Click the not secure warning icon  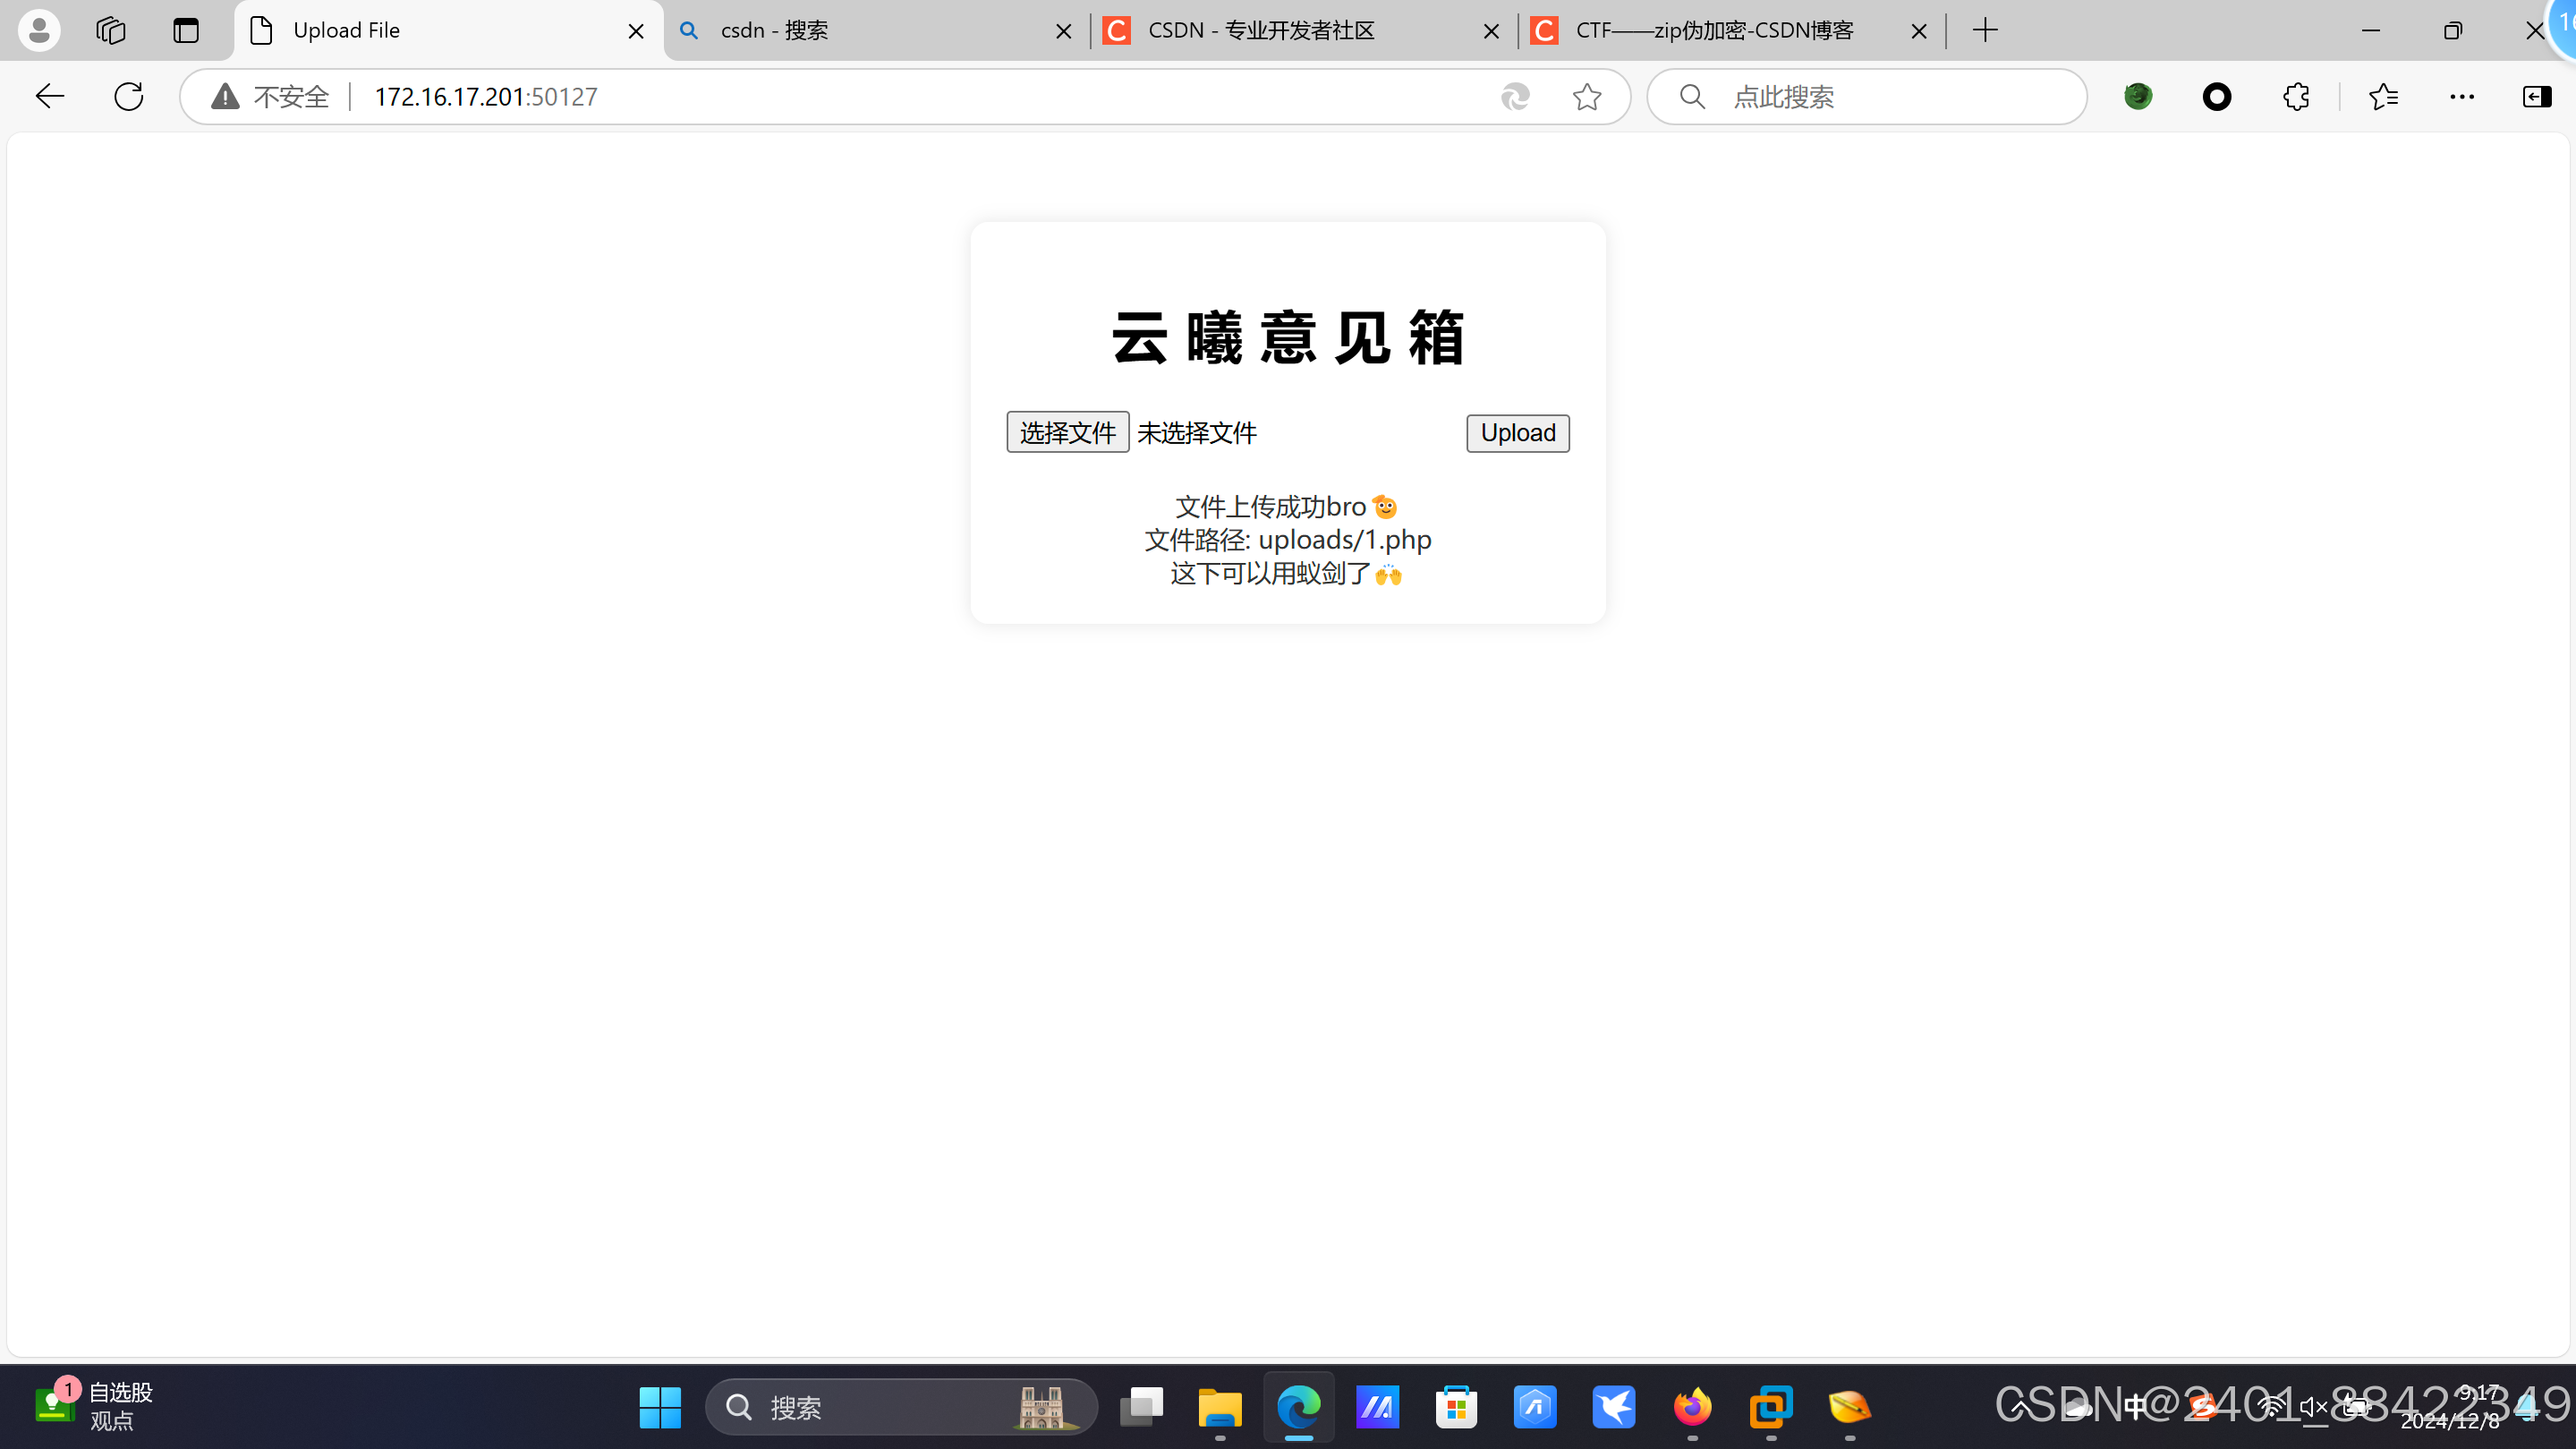pyautogui.click(x=226, y=96)
